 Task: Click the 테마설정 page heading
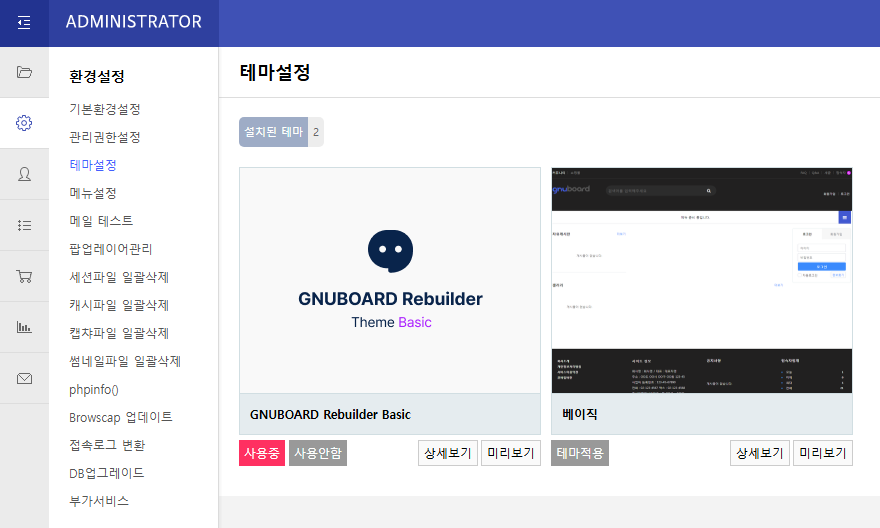[275, 72]
